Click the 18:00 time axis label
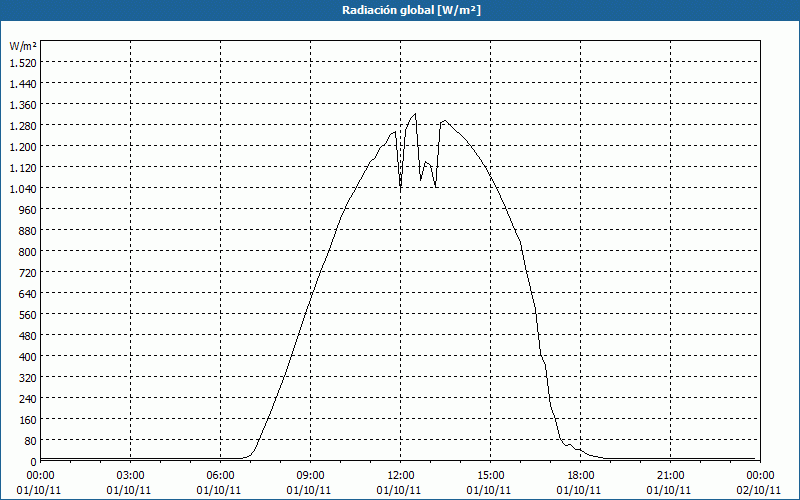Screen dimensions: 800x500 point(581,476)
